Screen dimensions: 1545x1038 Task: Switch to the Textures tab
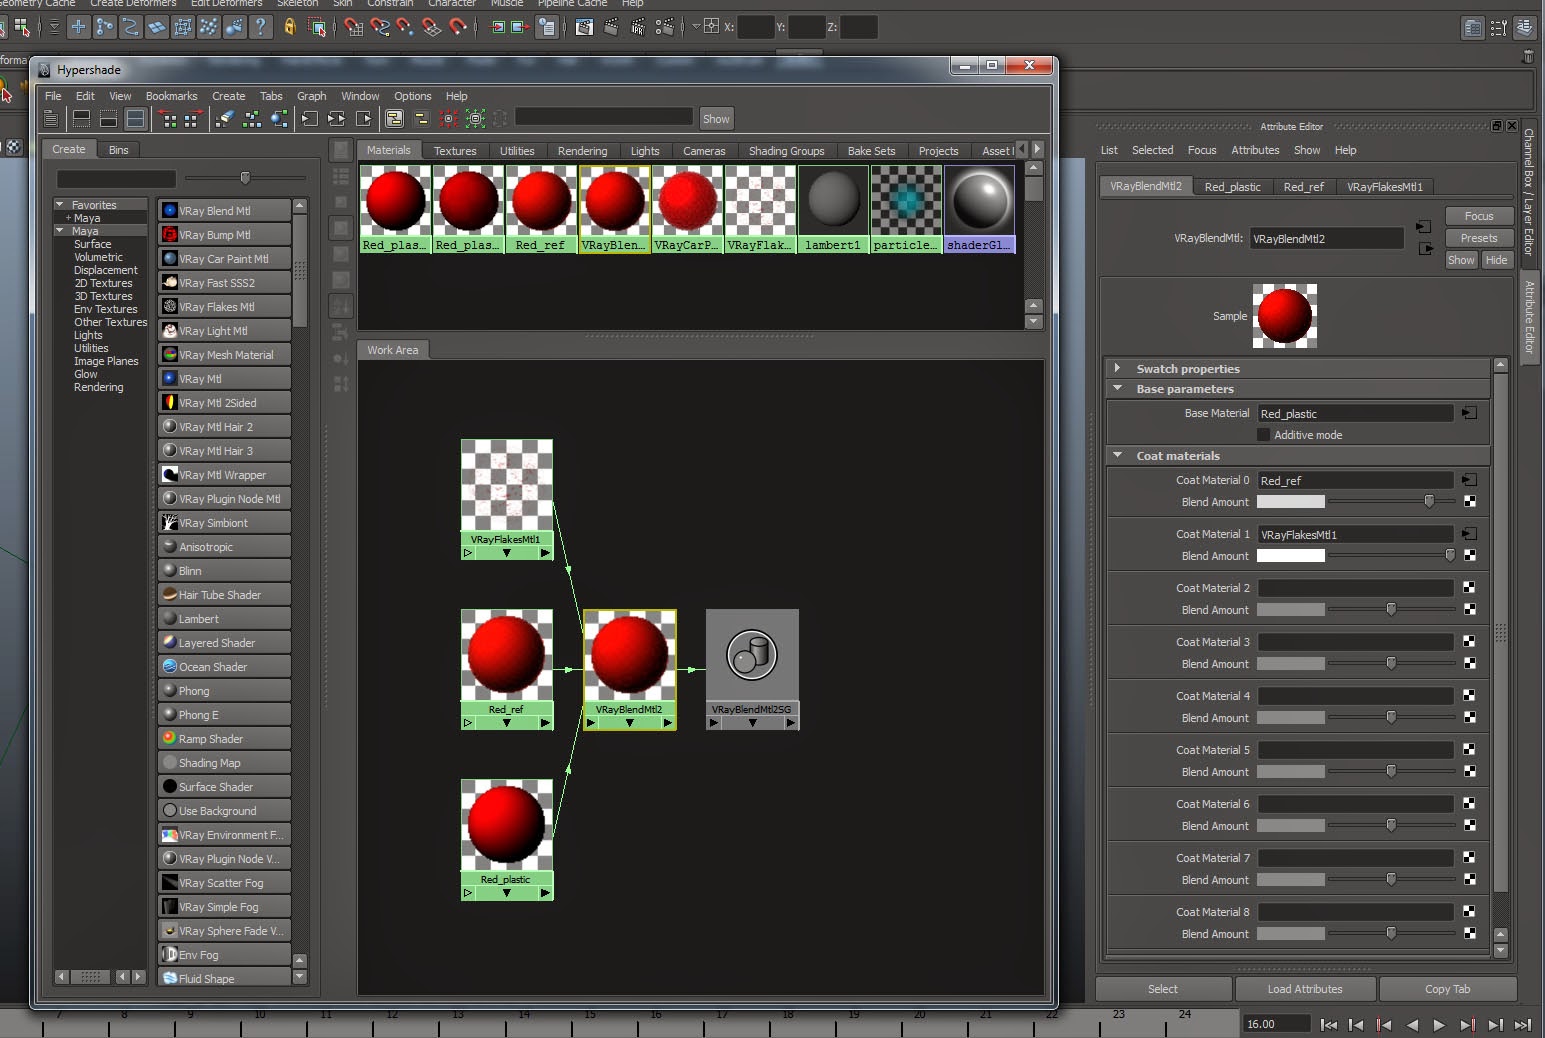tap(455, 151)
